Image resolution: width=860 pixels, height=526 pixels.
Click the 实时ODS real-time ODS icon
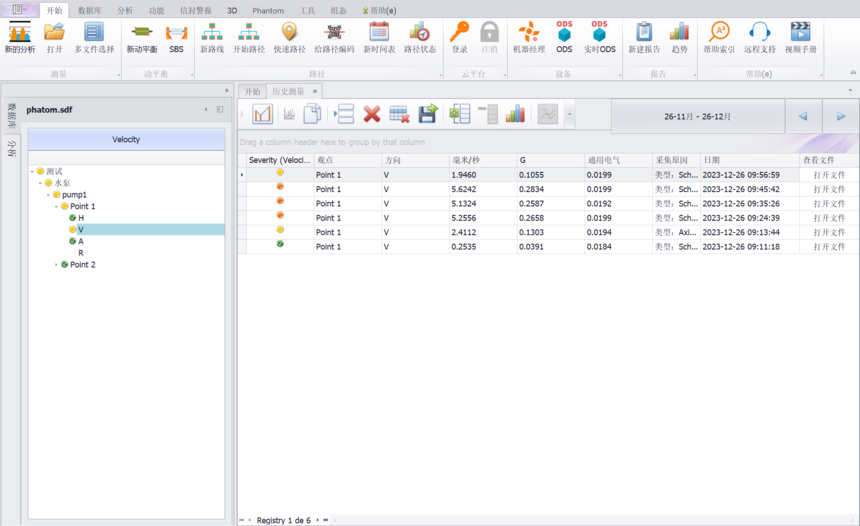pos(599,37)
